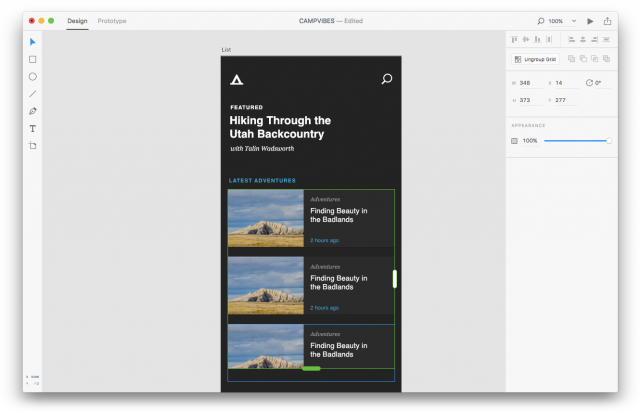Screen dimensions: 640x414
Task: Click the width input field showing 348
Action: [528, 83]
